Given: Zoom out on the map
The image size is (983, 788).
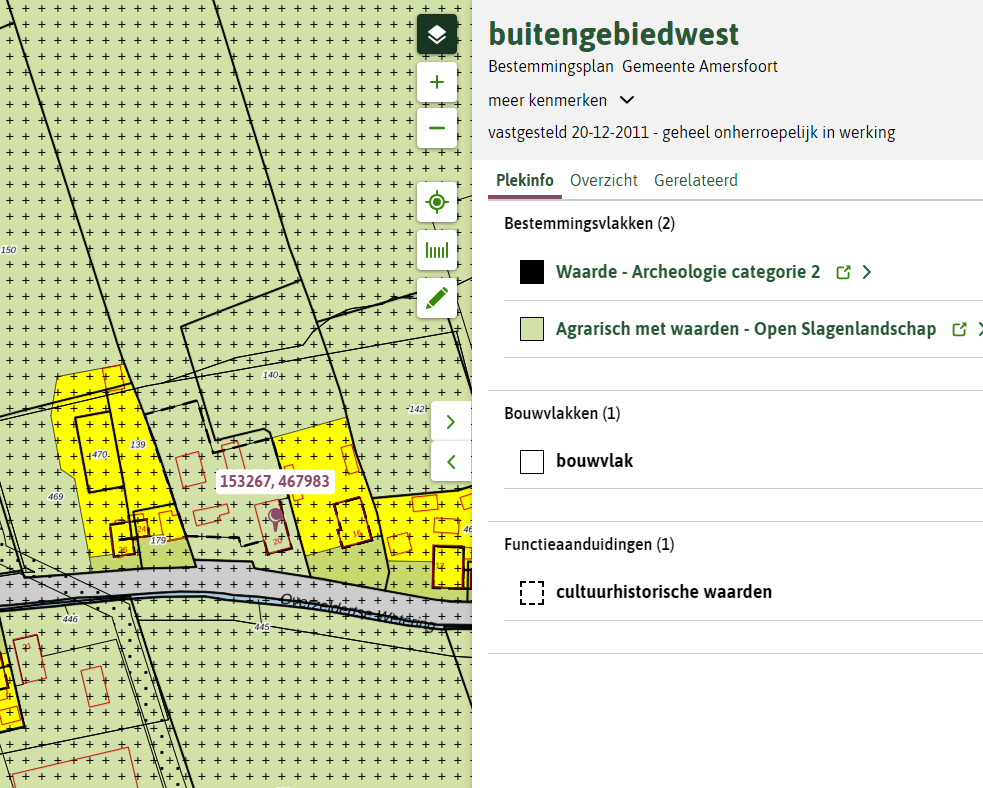Looking at the screenshot, I should tap(437, 128).
